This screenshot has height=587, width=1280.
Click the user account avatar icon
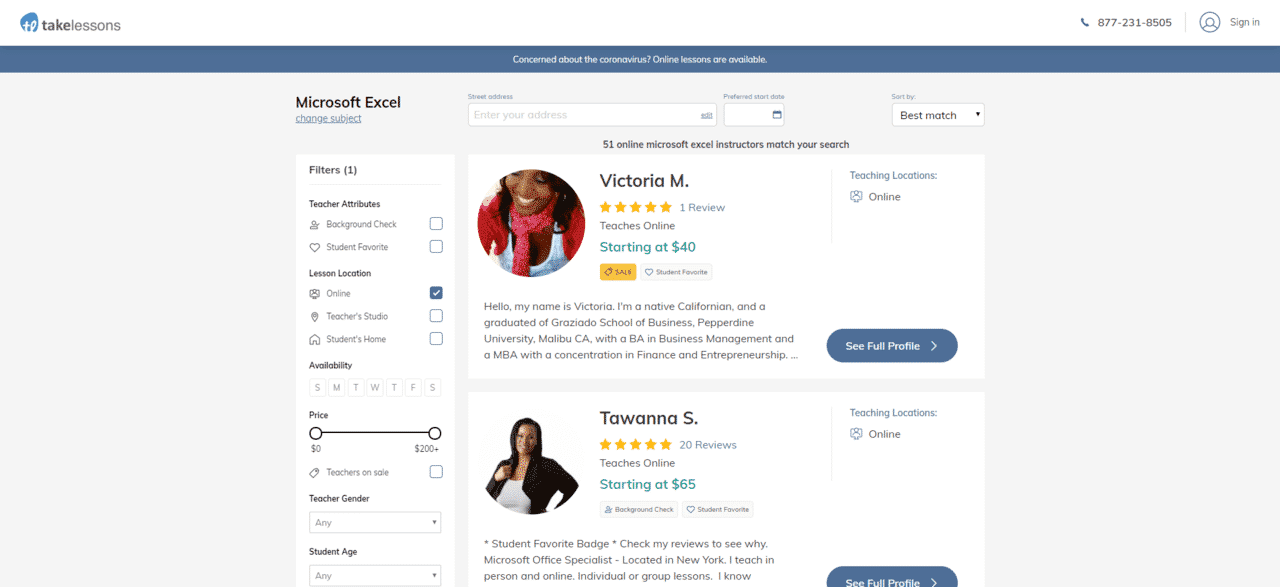pyautogui.click(x=1210, y=22)
